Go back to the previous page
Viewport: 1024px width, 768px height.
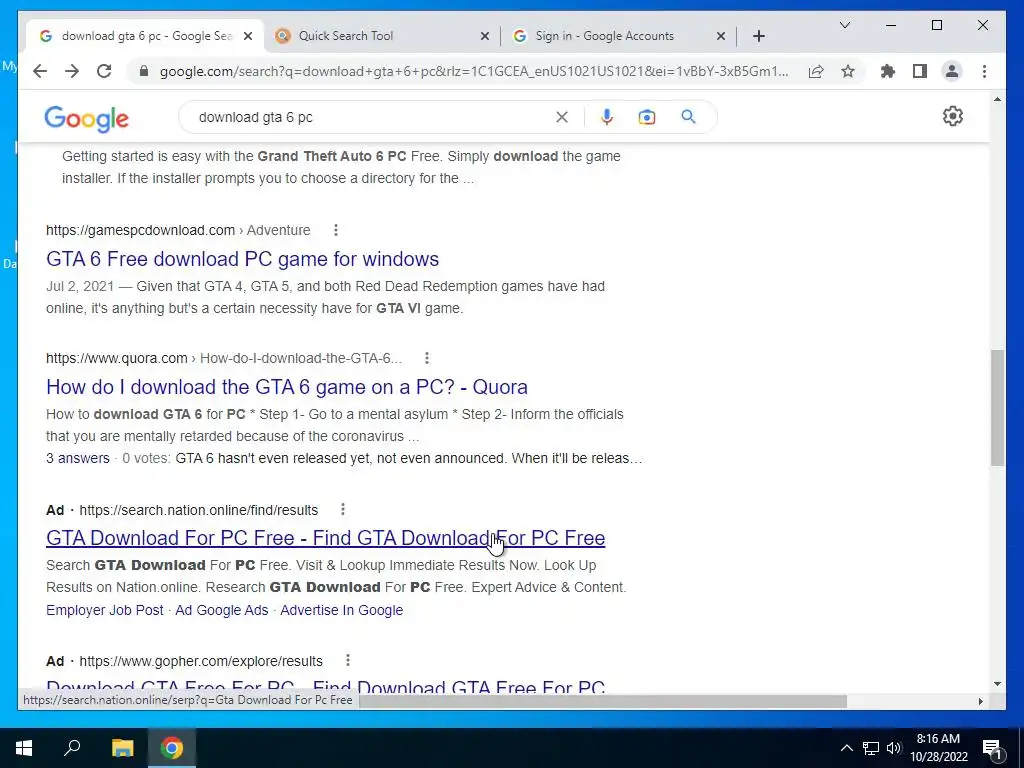[x=40, y=71]
